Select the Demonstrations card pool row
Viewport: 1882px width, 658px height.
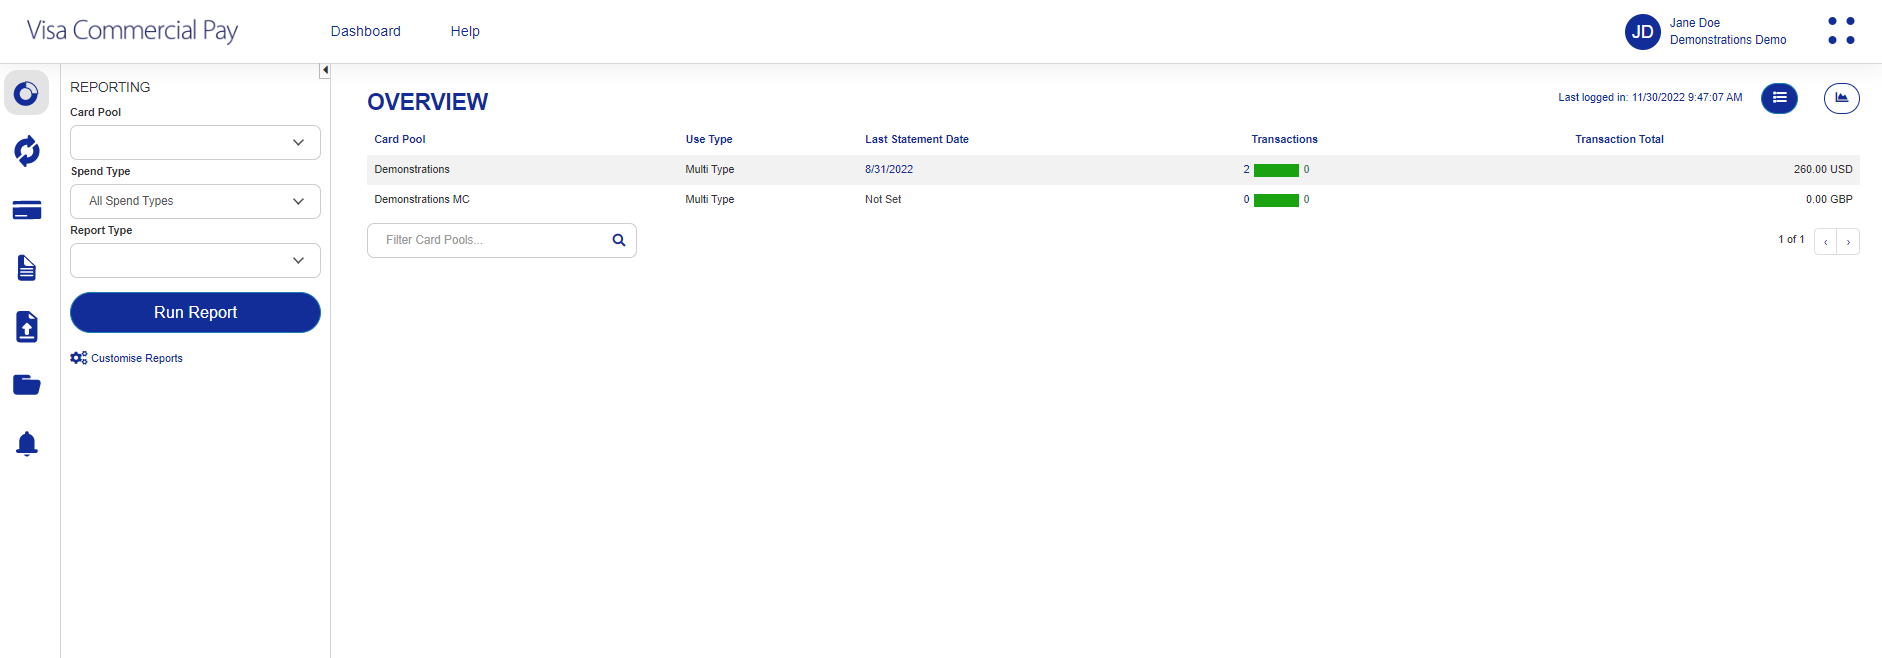1113,170
